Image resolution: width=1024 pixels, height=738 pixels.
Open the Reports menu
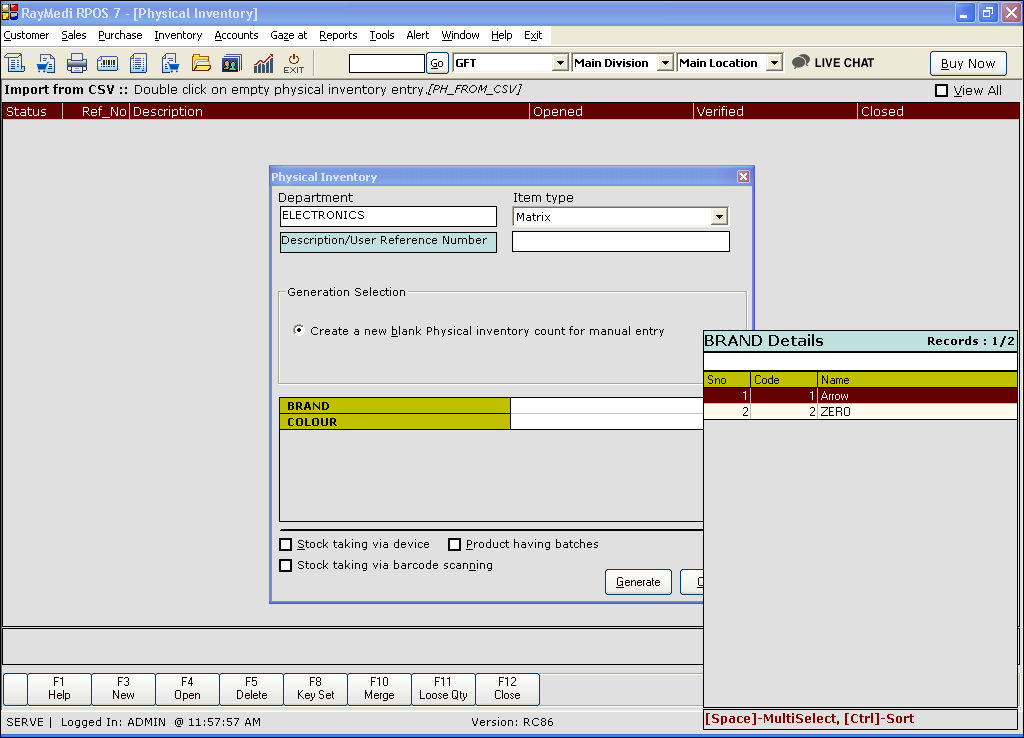(338, 35)
